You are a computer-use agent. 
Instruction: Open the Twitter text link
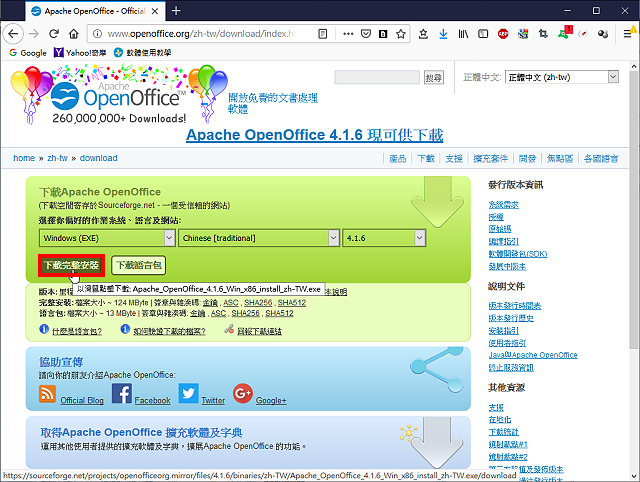pyautogui.click(x=213, y=400)
